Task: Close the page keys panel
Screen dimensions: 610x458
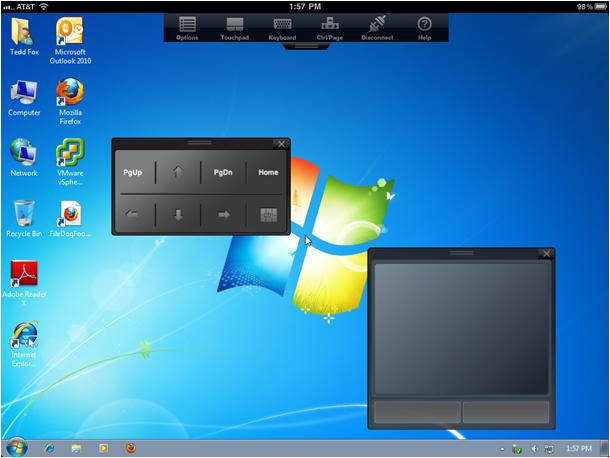Action: click(282, 144)
